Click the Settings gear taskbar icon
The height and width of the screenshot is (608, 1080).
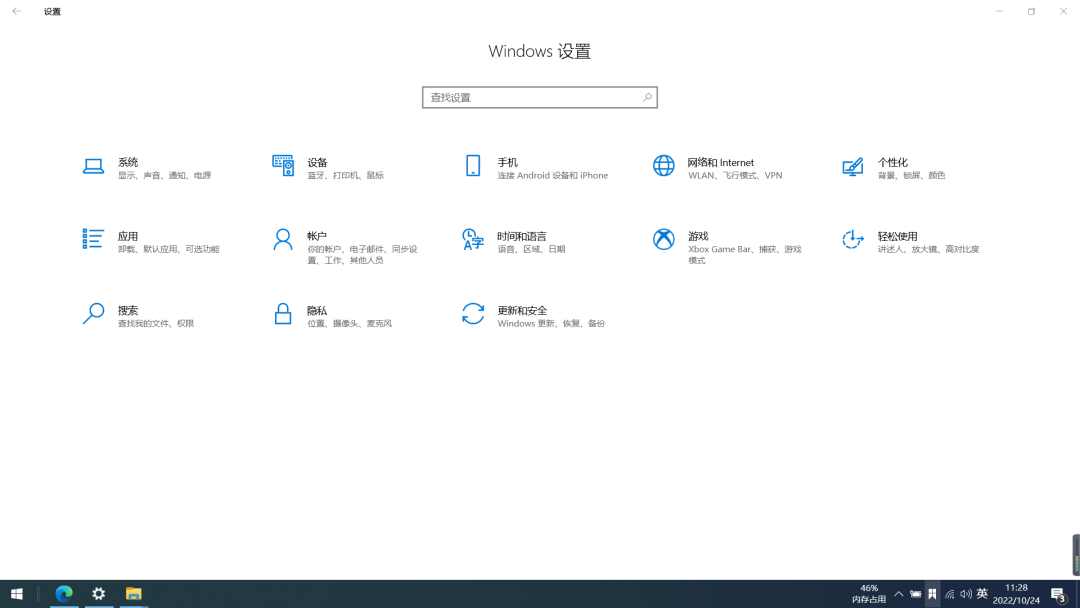pyautogui.click(x=98, y=594)
